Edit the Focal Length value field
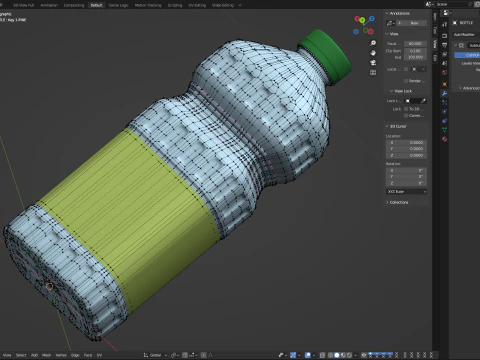 (x=415, y=44)
